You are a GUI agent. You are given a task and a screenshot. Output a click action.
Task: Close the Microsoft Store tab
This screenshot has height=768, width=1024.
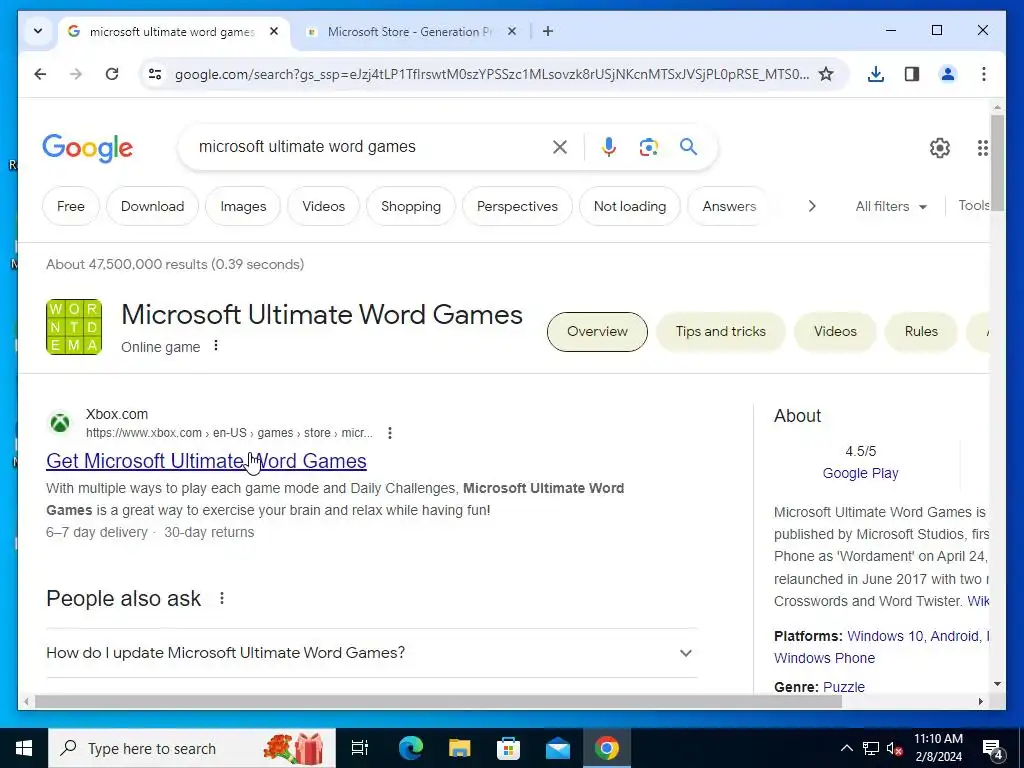pyautogui.click(x=512, y=31)
